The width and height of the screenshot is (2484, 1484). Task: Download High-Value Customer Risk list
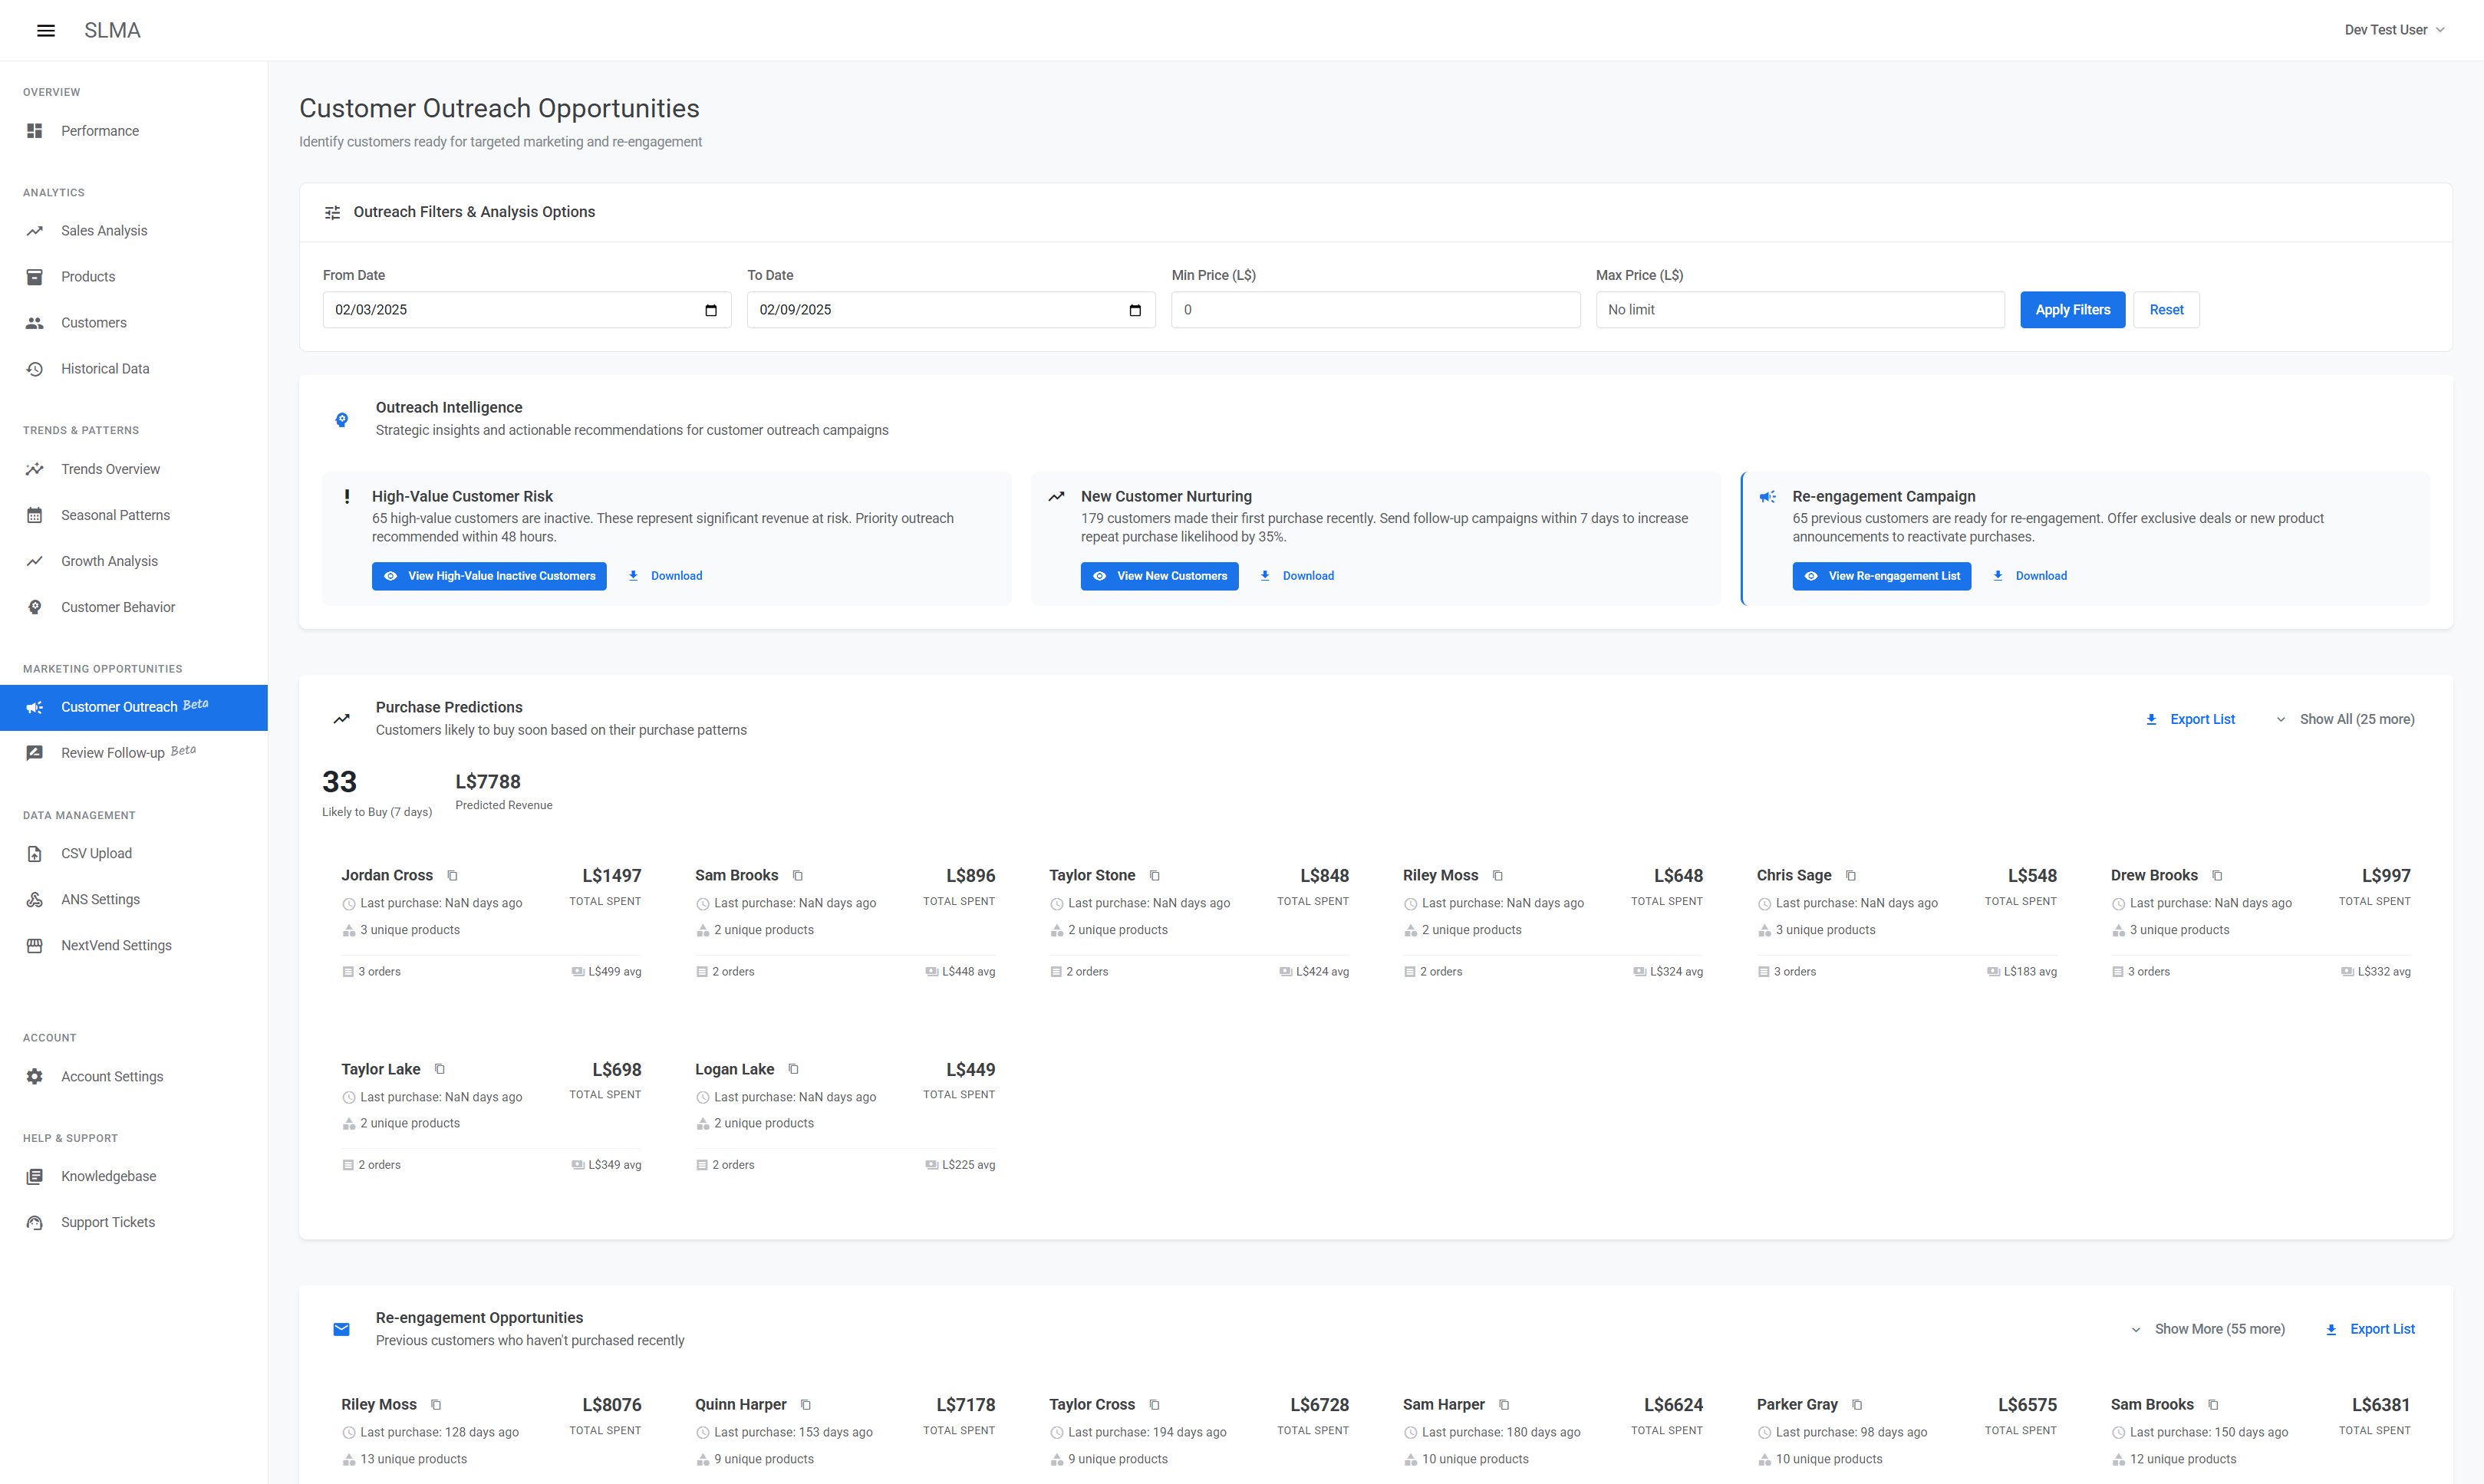665,576
